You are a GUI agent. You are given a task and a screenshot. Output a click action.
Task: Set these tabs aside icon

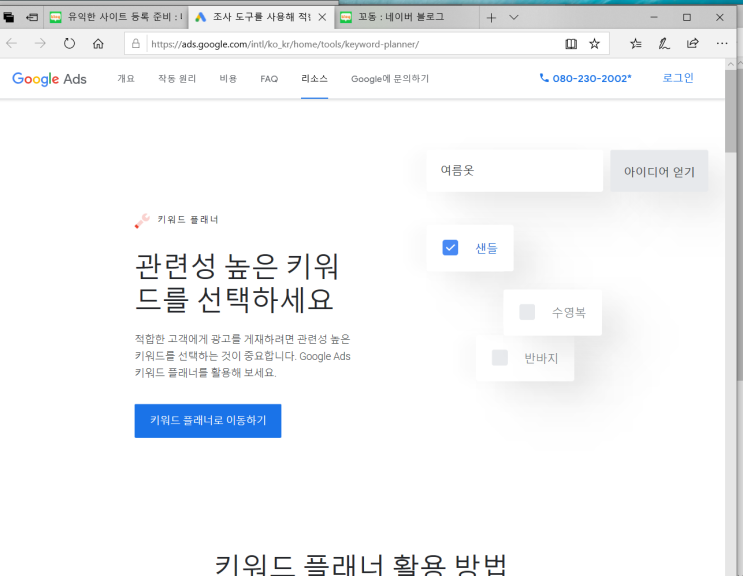[x=32, y=18]
